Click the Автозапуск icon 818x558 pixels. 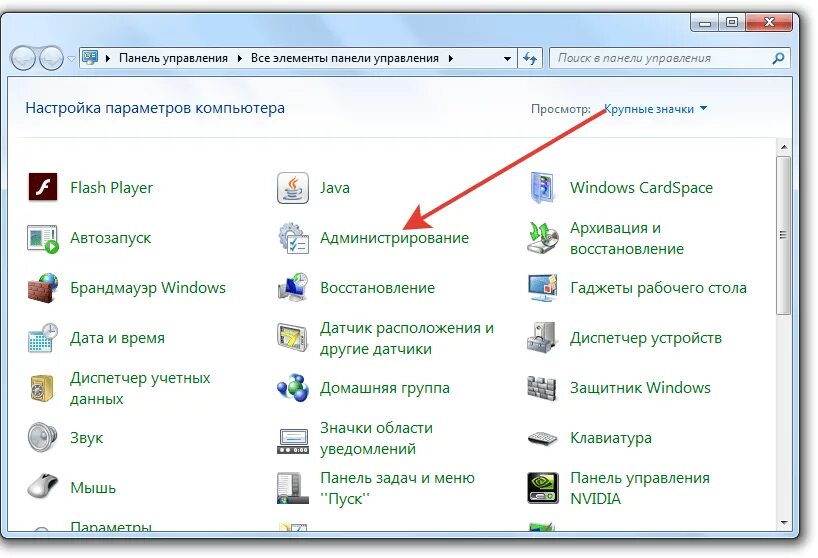43,238
